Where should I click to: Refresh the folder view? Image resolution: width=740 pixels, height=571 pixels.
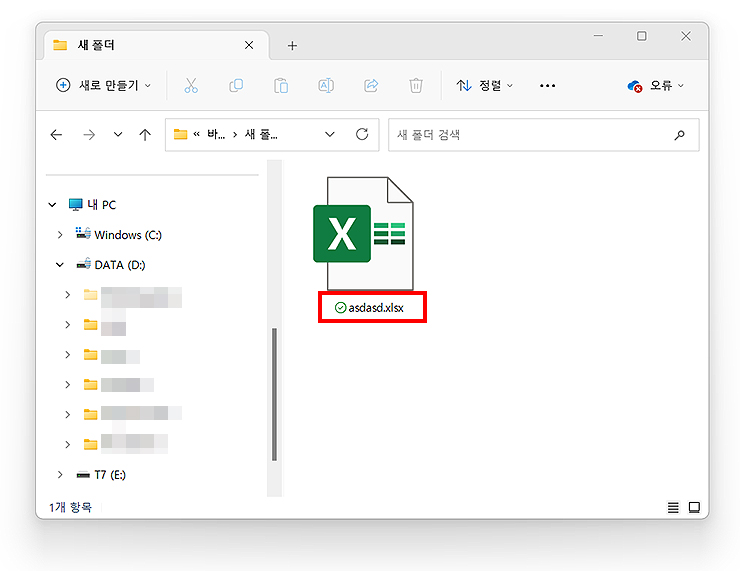[x=362, y=134]
